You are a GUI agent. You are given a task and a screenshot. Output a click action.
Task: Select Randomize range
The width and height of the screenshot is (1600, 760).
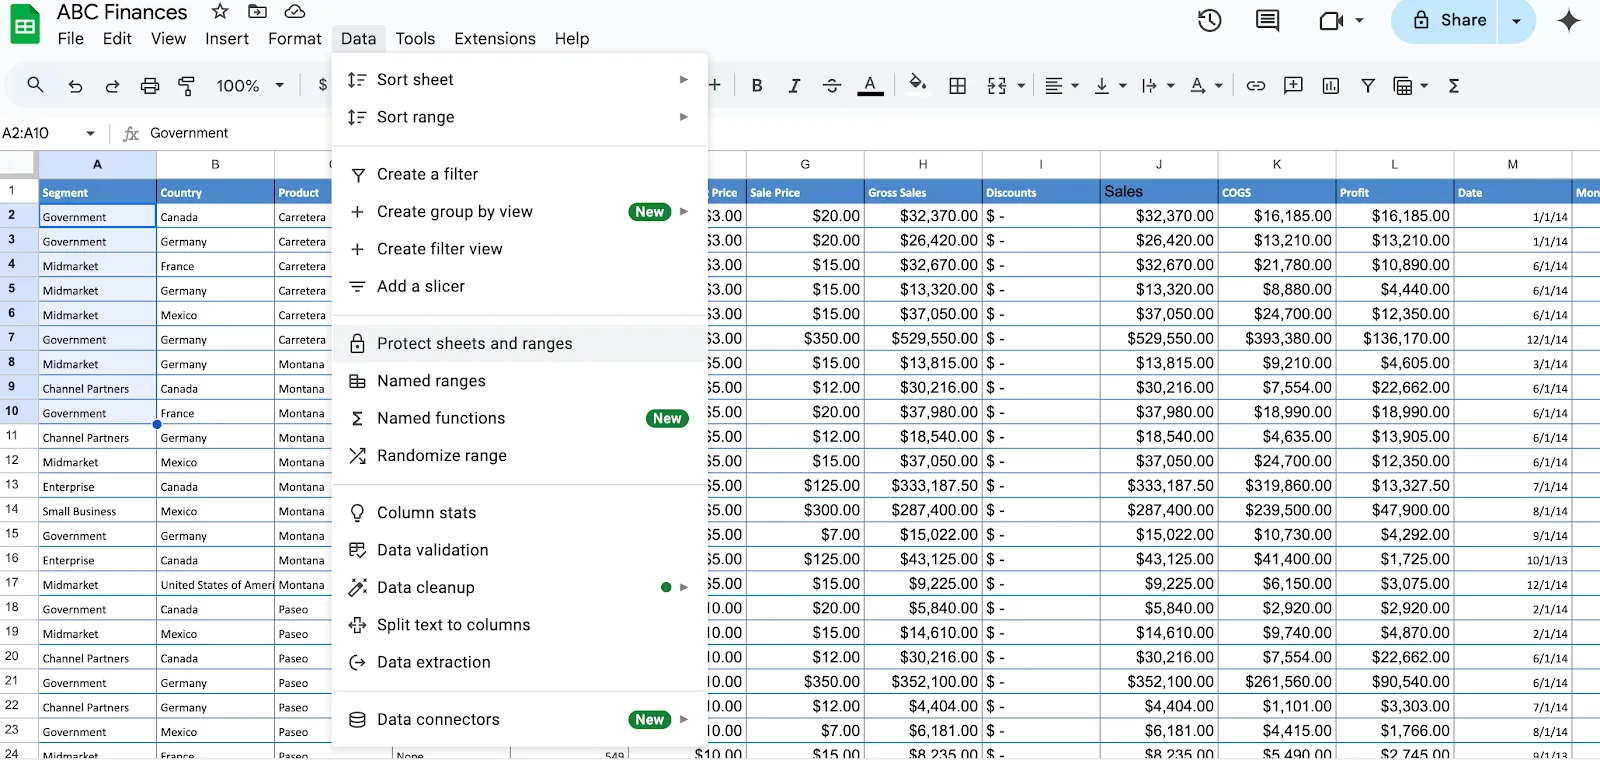pyautogui.click(x=519, y=456)
